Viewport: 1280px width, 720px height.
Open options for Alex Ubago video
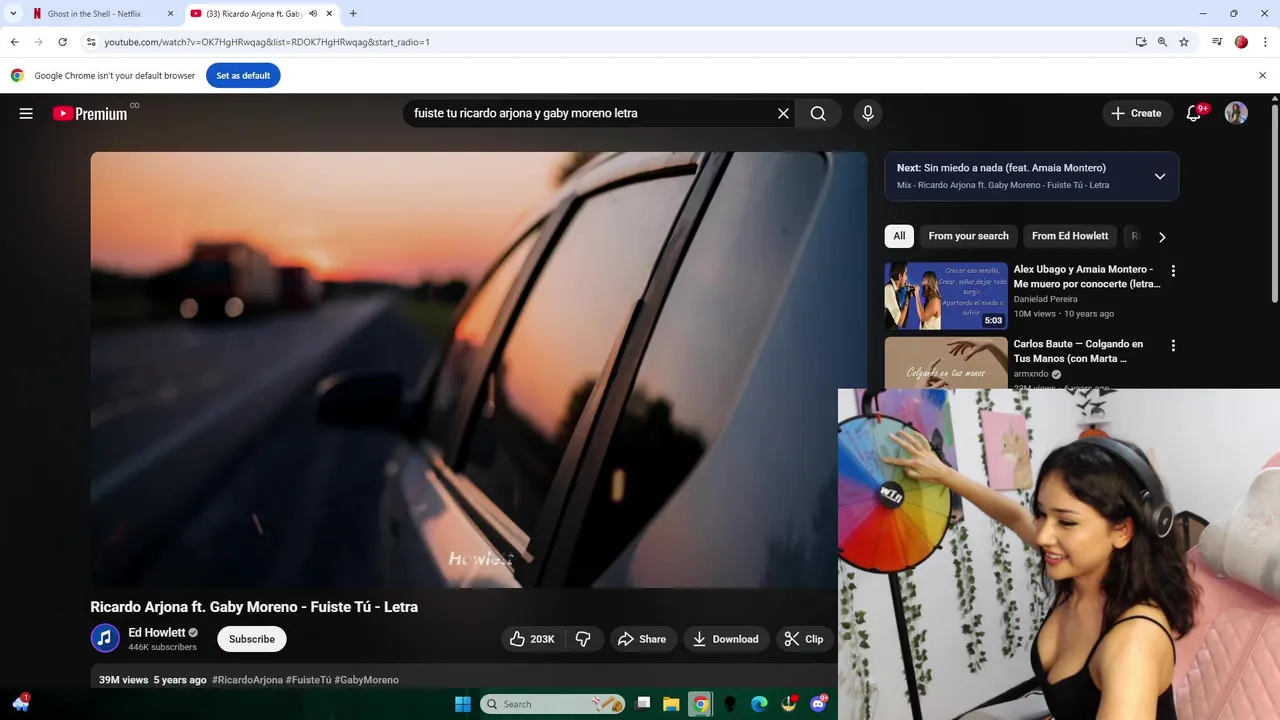point(1173,270)
